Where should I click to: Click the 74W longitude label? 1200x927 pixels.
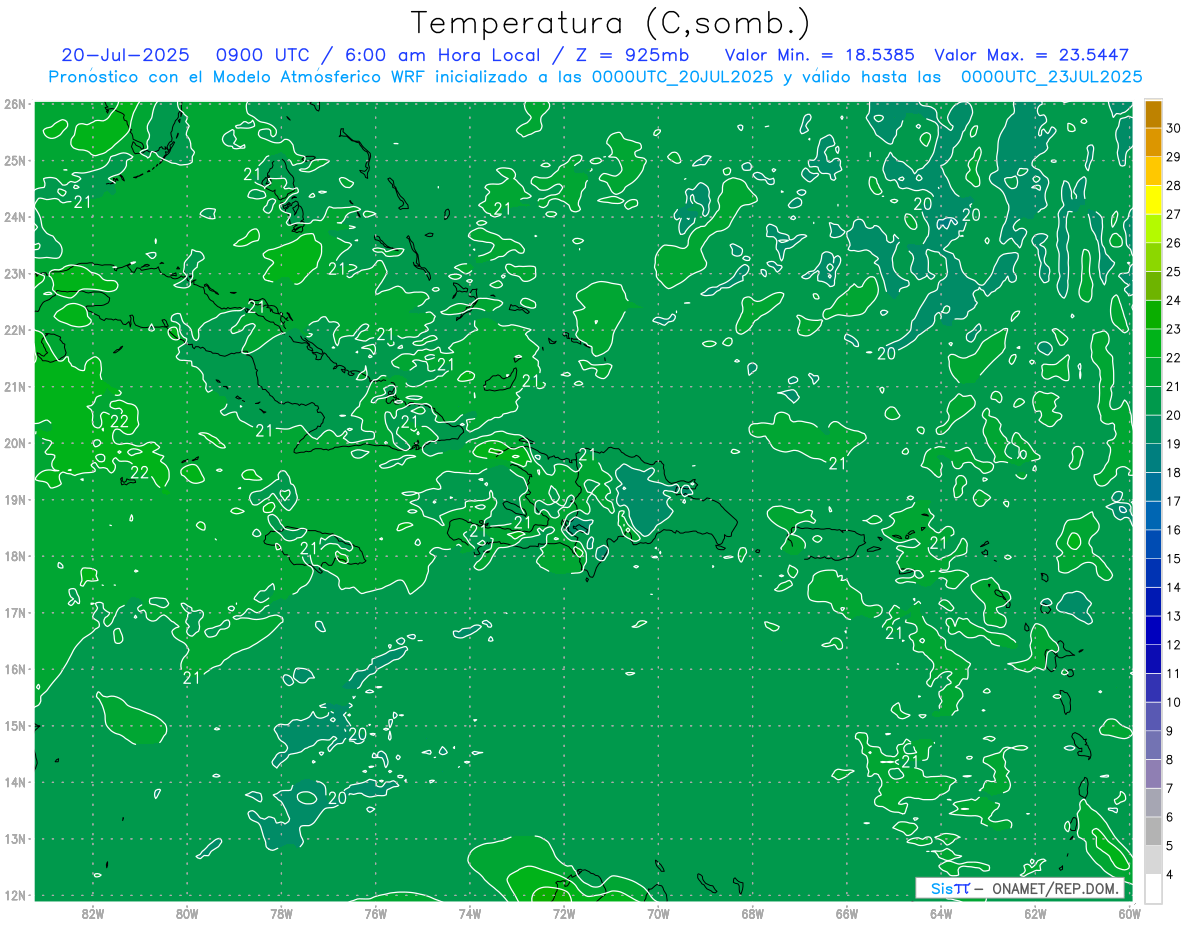[x=469, y=913]
